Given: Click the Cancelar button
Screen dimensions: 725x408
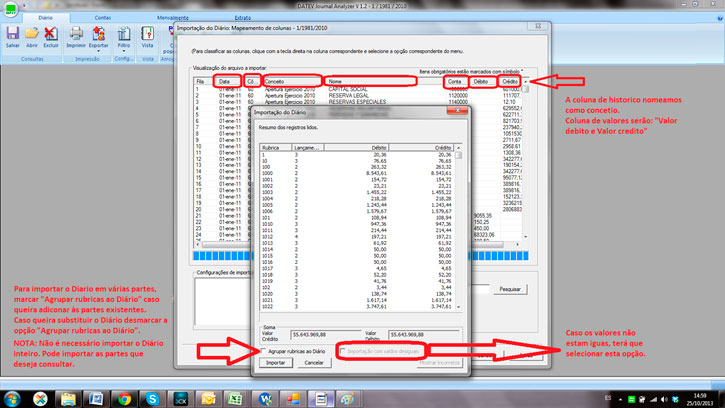Looking at the screenshot, I should coord(314,363).
